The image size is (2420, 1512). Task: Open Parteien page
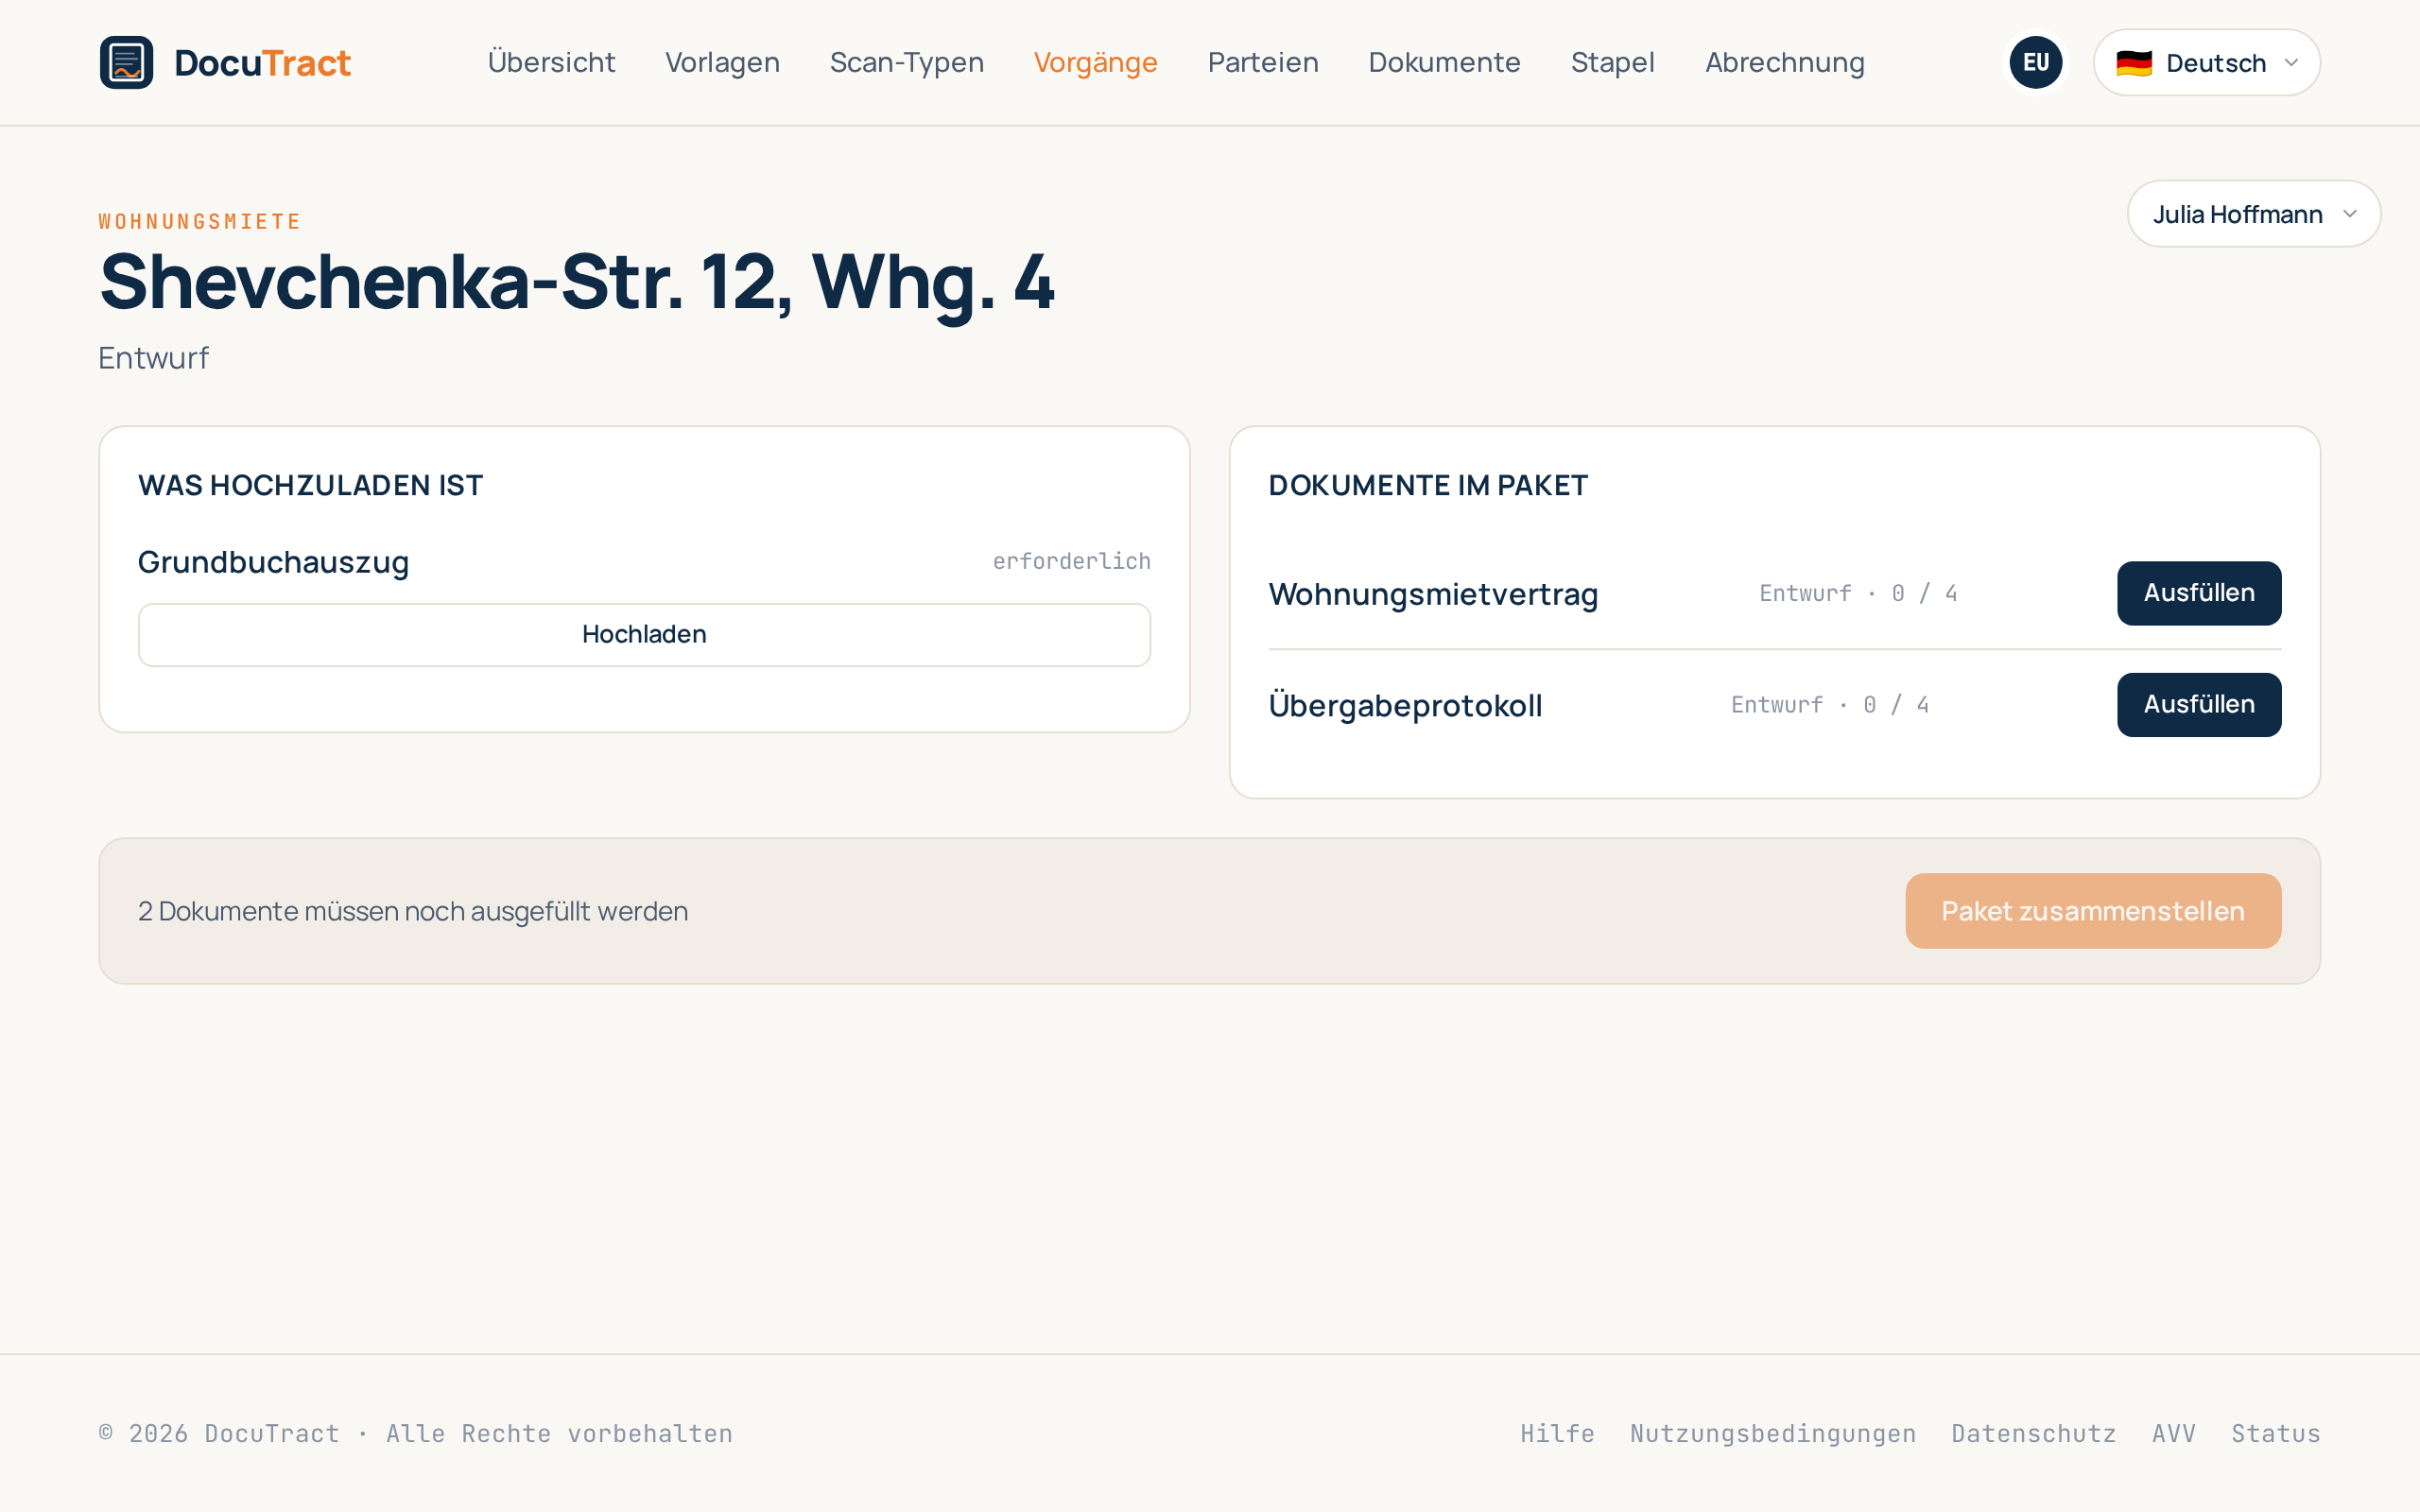(x=1263, y=62)
